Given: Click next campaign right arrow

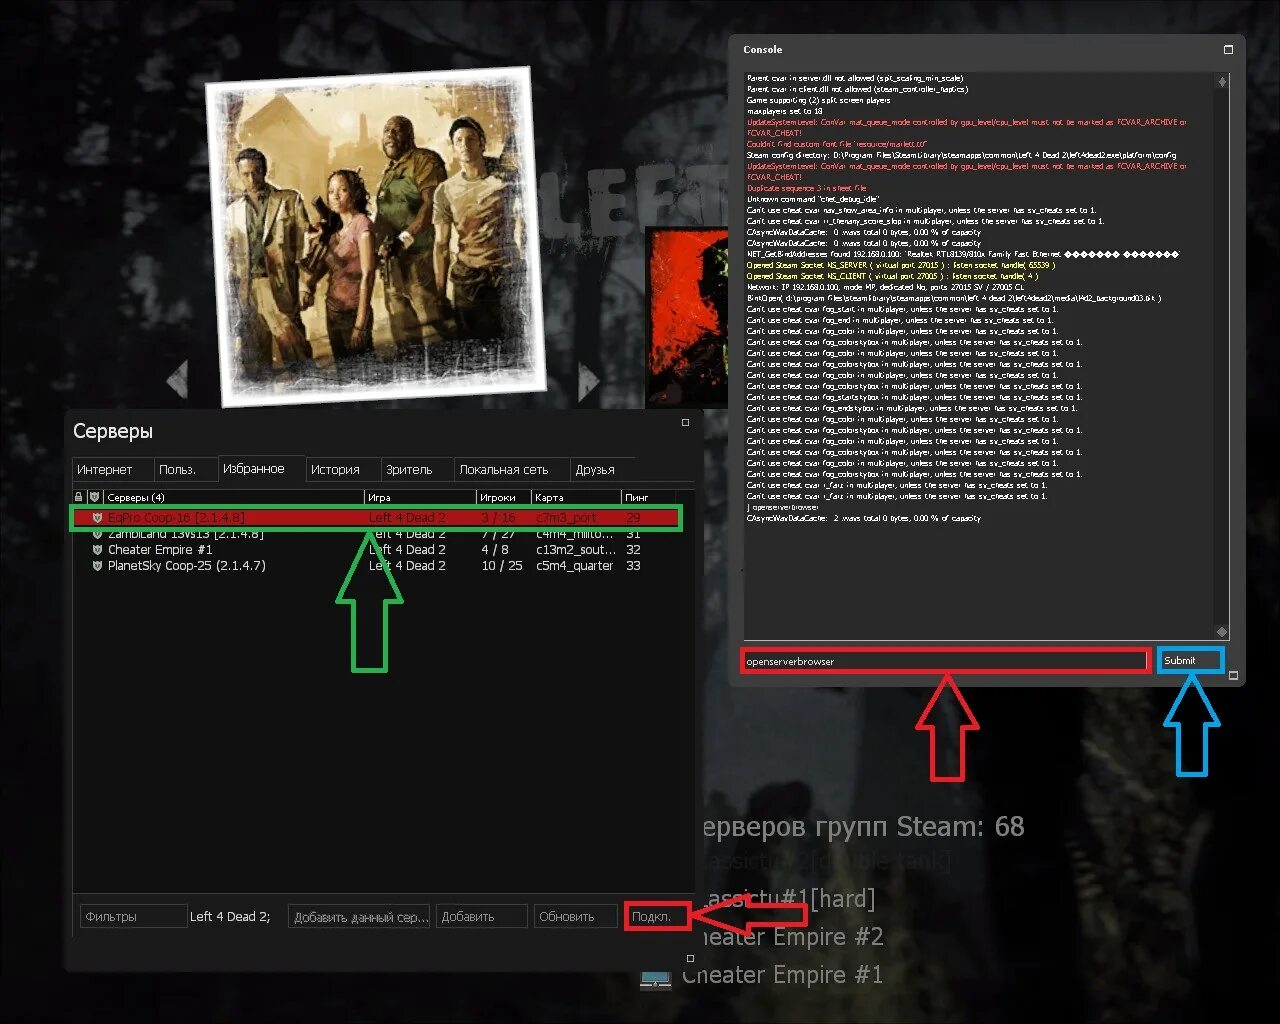Looking at the screenshot, I should pyautogui.click(x=588, y=381).
